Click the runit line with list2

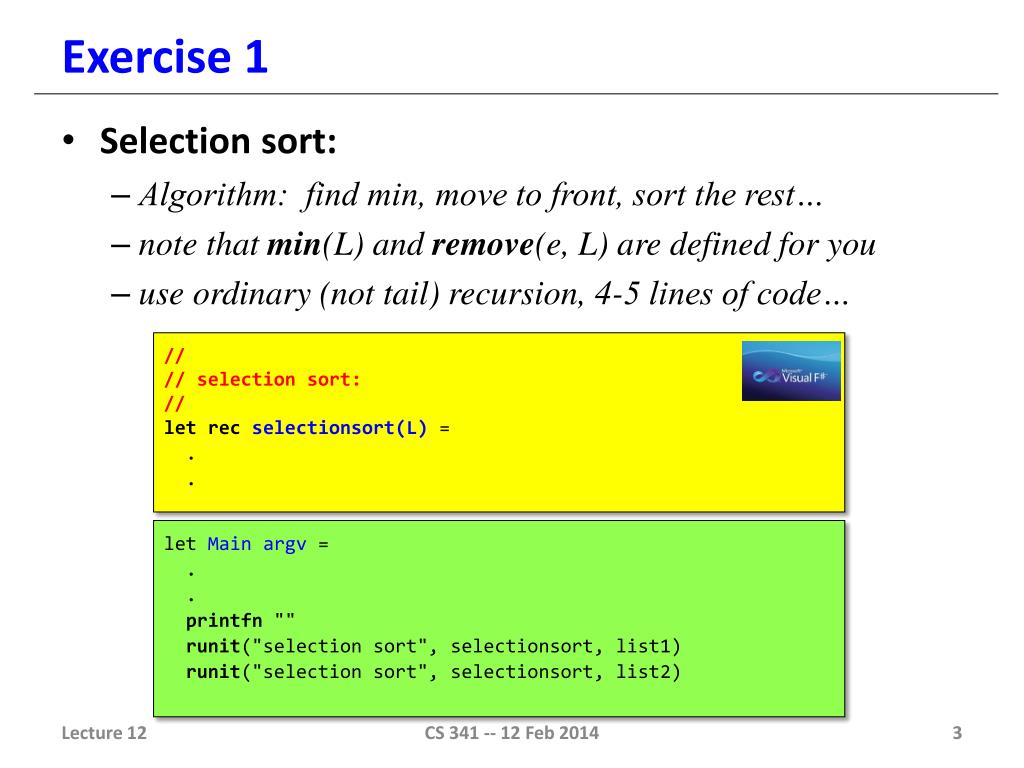(x=433, y=672)
